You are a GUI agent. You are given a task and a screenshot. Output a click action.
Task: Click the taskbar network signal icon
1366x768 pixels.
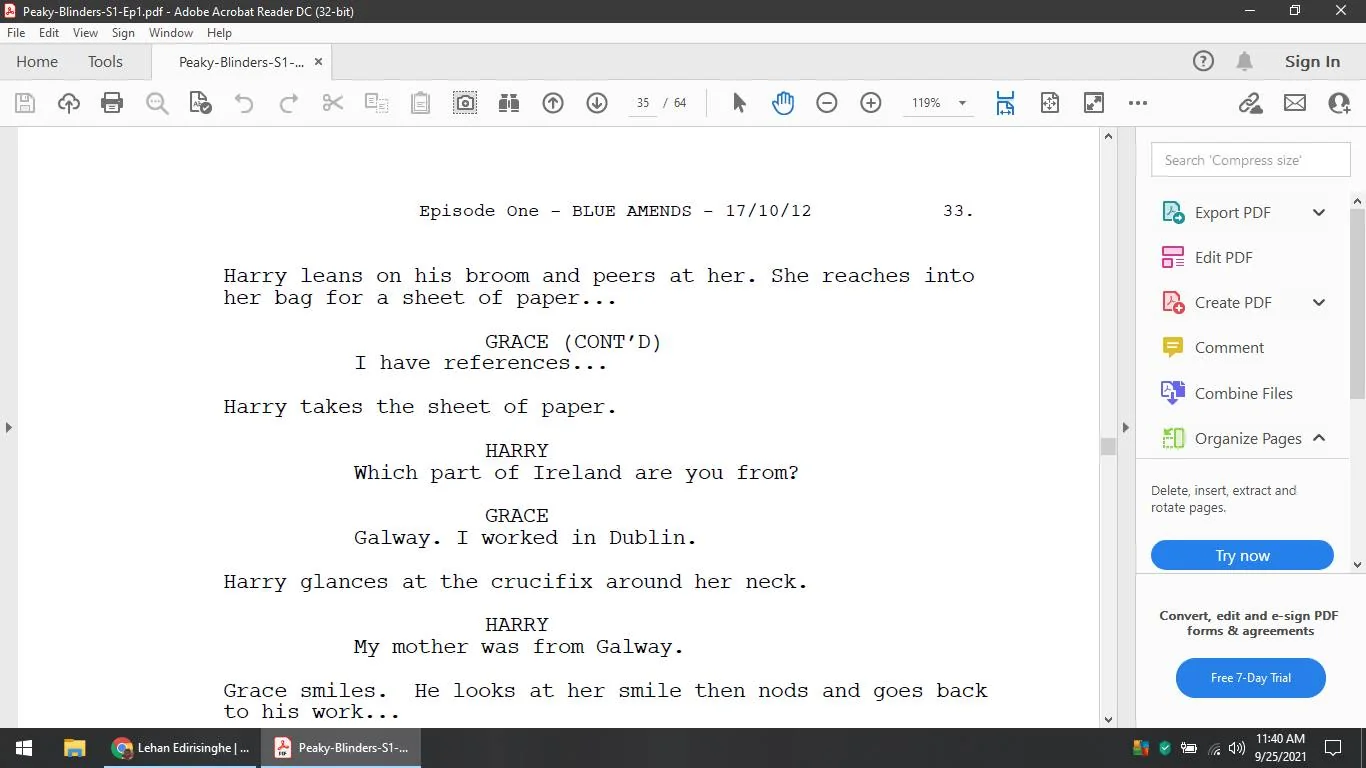[1214, 748]
